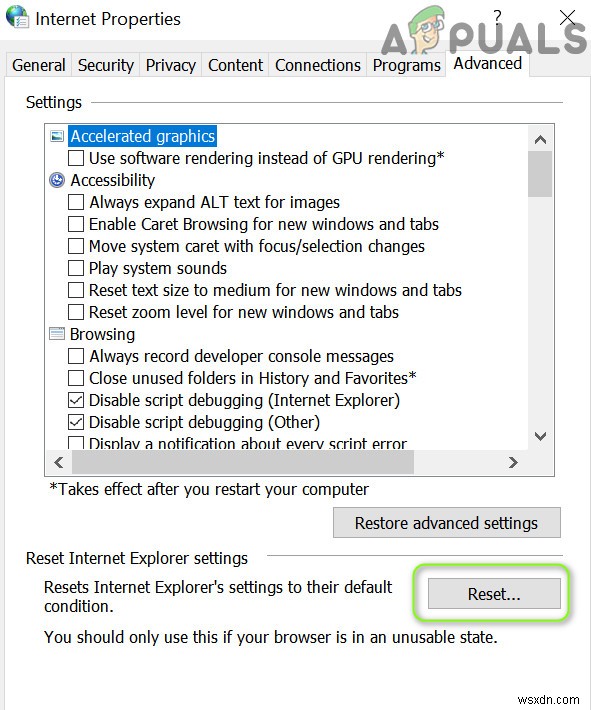This screenshot has height=710, width=591.
Task: Click the Accelerated graphics category icon
Action: (57, 136)
